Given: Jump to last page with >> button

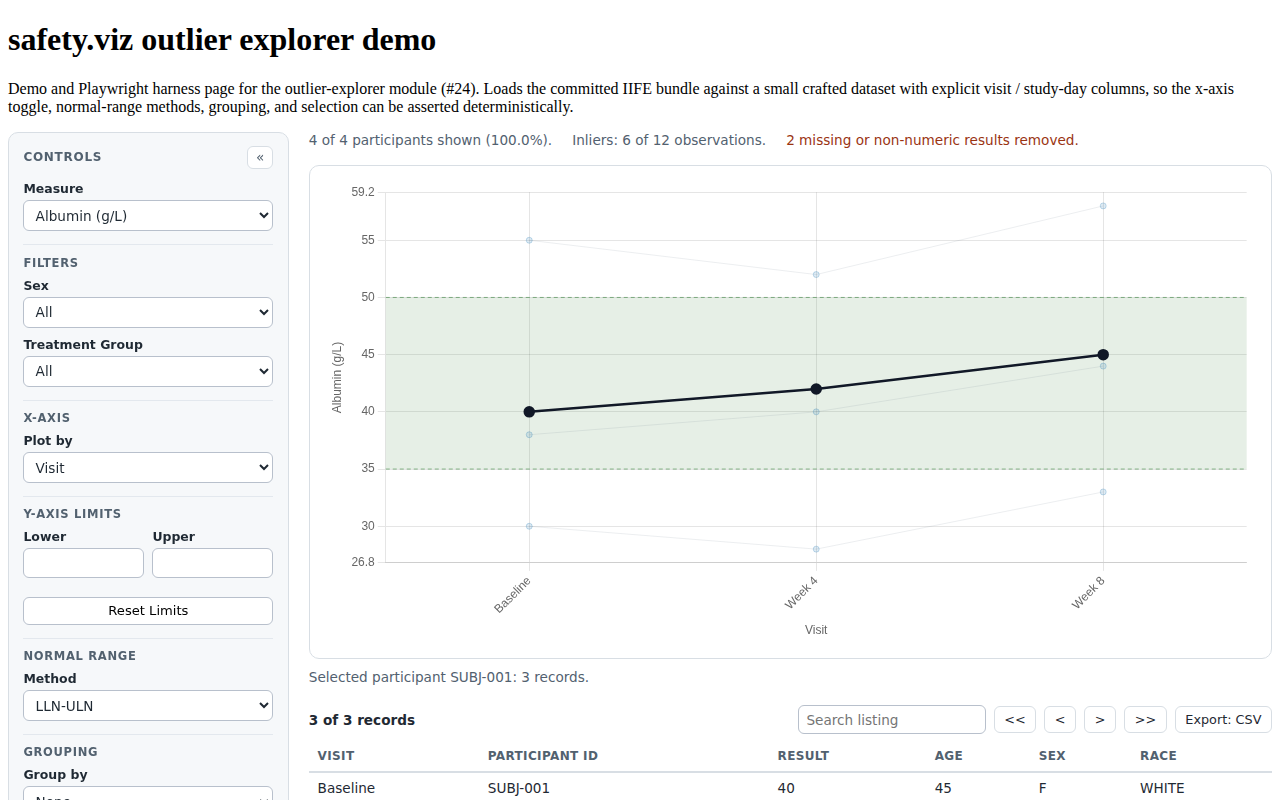Looking at the screenshot, I should coord(1145,719).
